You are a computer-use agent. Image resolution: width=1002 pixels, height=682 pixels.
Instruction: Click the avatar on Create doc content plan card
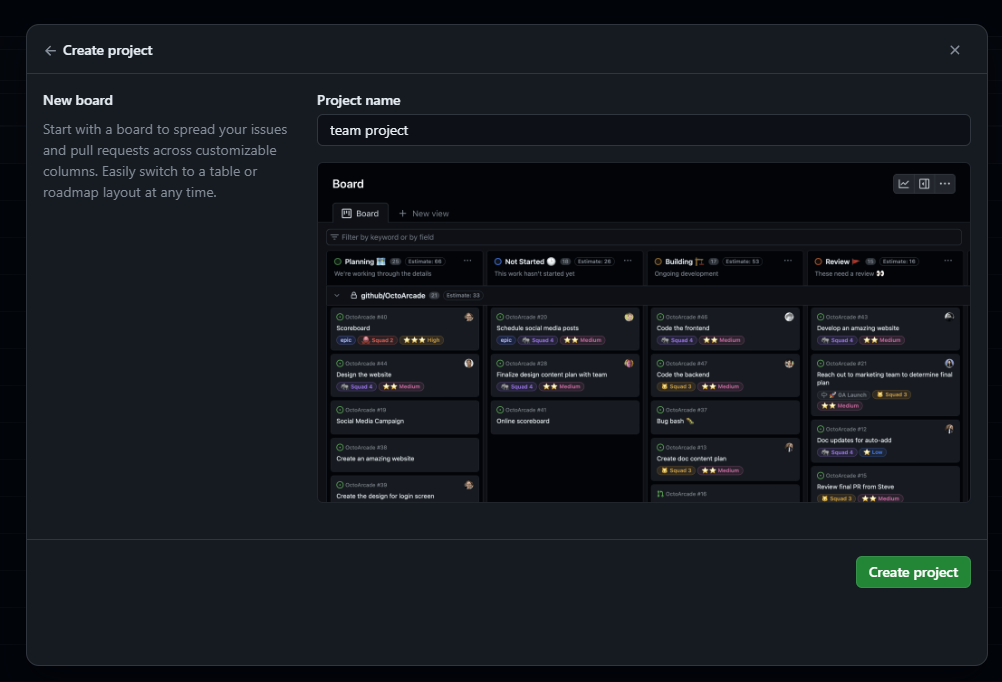789,447
